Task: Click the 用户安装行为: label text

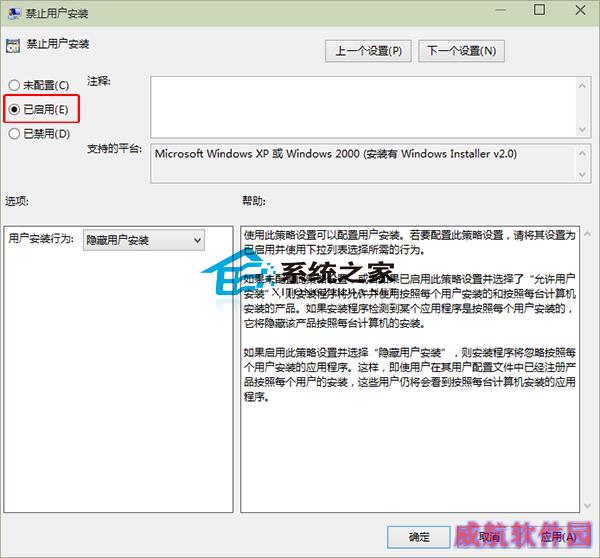Action: [x=41, y=238]
